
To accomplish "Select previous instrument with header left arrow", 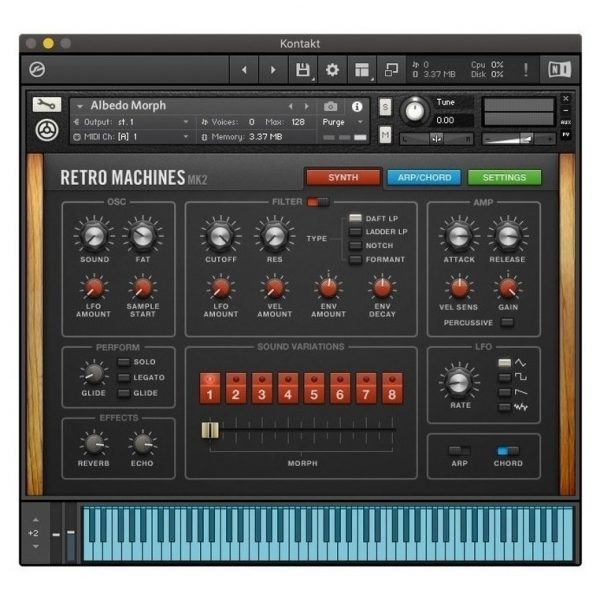I will [291, 106].
